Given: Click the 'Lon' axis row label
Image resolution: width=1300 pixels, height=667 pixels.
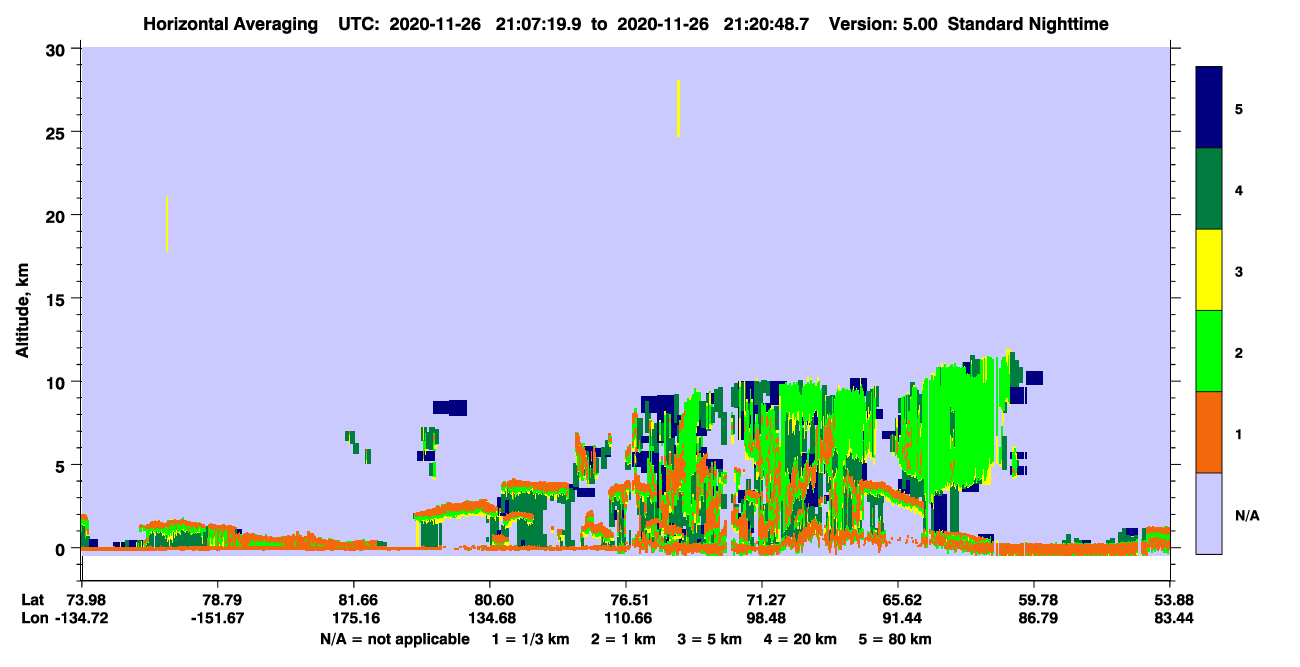Looking at the screenshot, I should point(33,618).
